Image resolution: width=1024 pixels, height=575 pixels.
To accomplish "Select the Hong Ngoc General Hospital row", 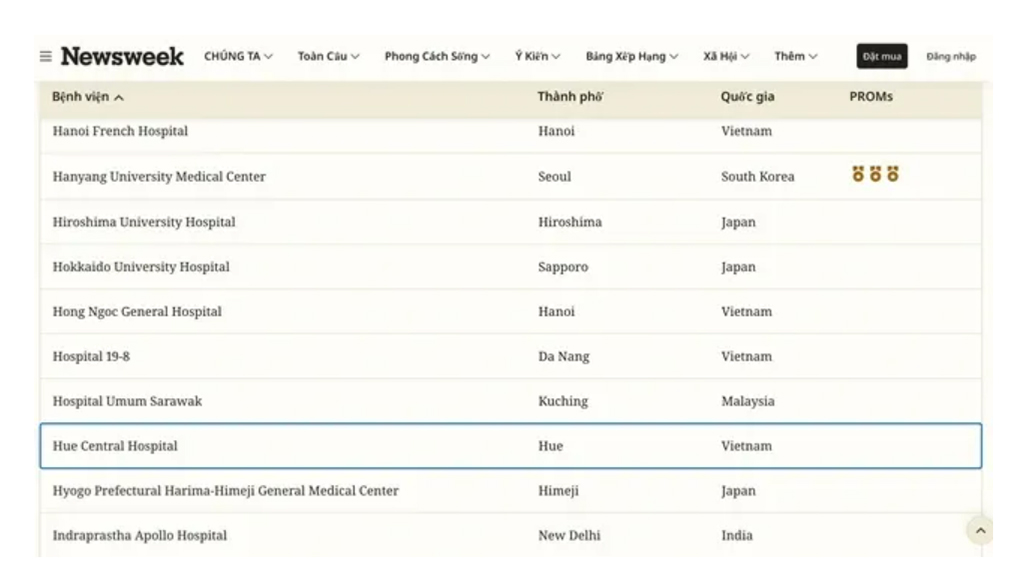I will [x=511, y=312].
